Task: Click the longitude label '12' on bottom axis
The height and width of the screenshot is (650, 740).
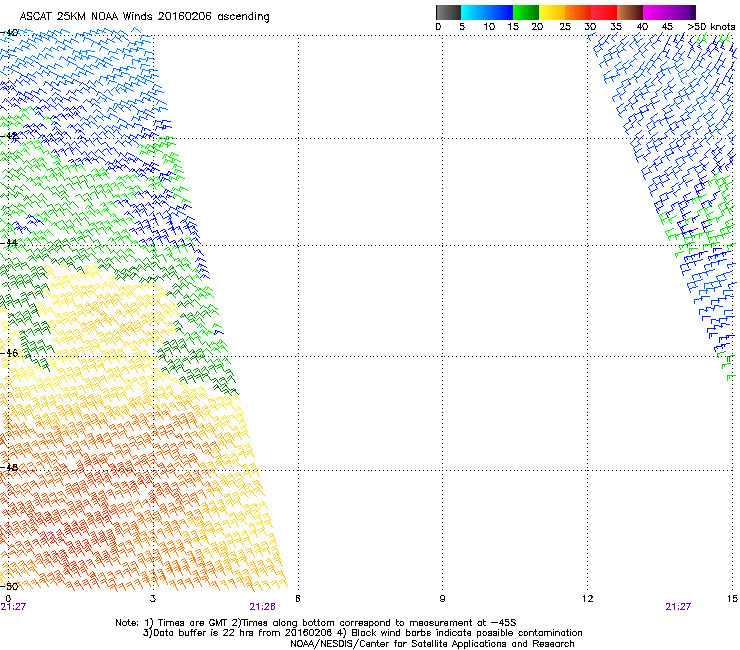Action: pyautogui.click(x=587, y=599)
